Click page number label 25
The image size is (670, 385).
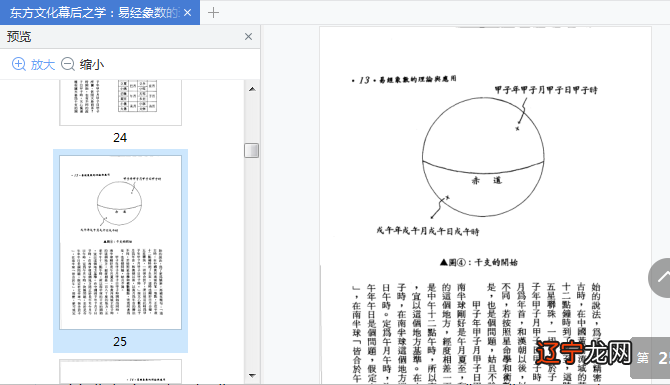(x=120, y=341)
